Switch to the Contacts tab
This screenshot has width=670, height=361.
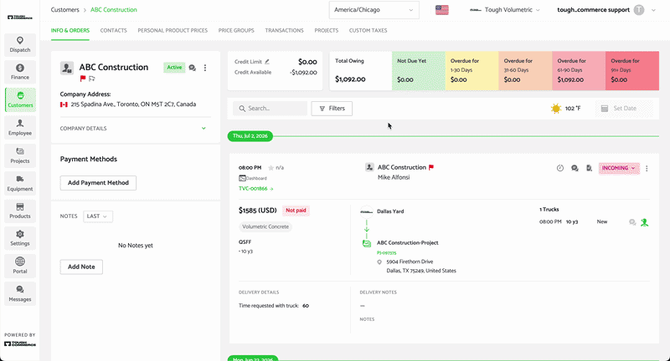click(113, 30)
